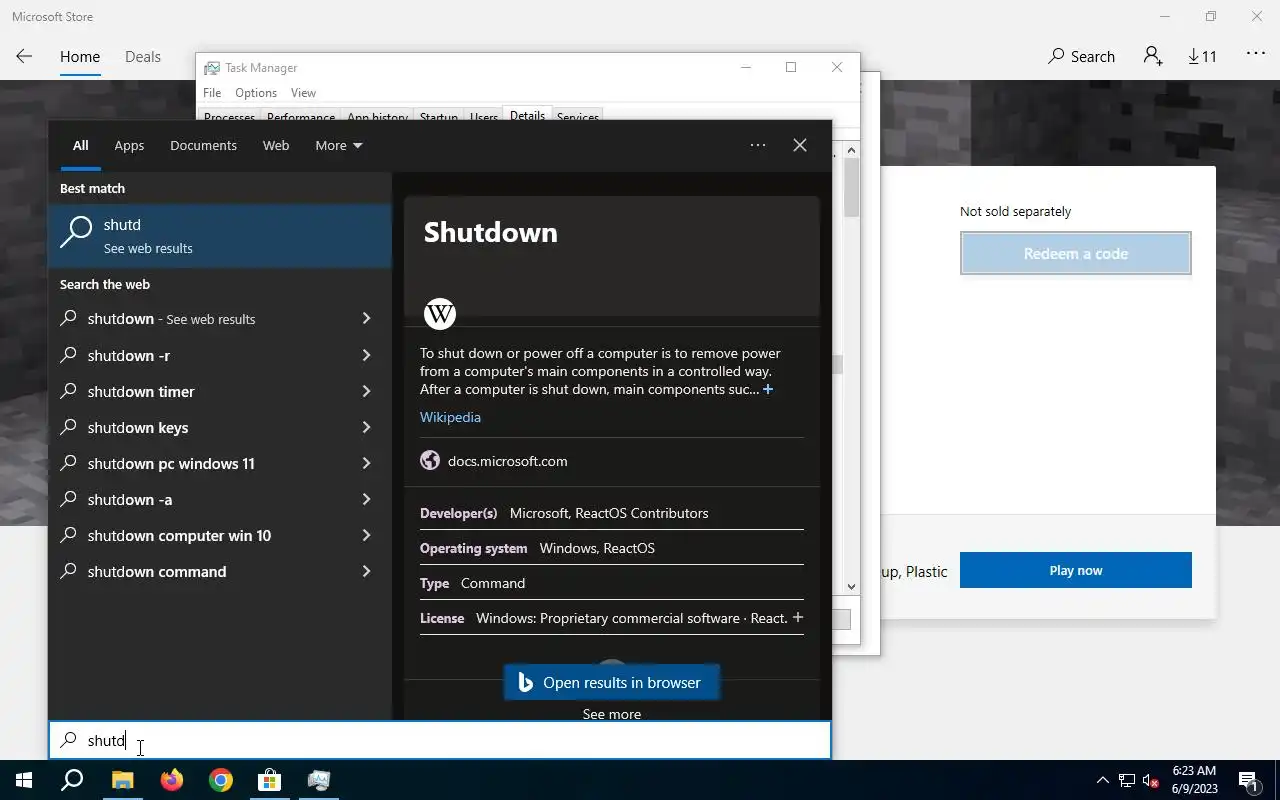Expand arrow for shutdown computer win 10
The image size is (1280, 800).
pos(366,535)
